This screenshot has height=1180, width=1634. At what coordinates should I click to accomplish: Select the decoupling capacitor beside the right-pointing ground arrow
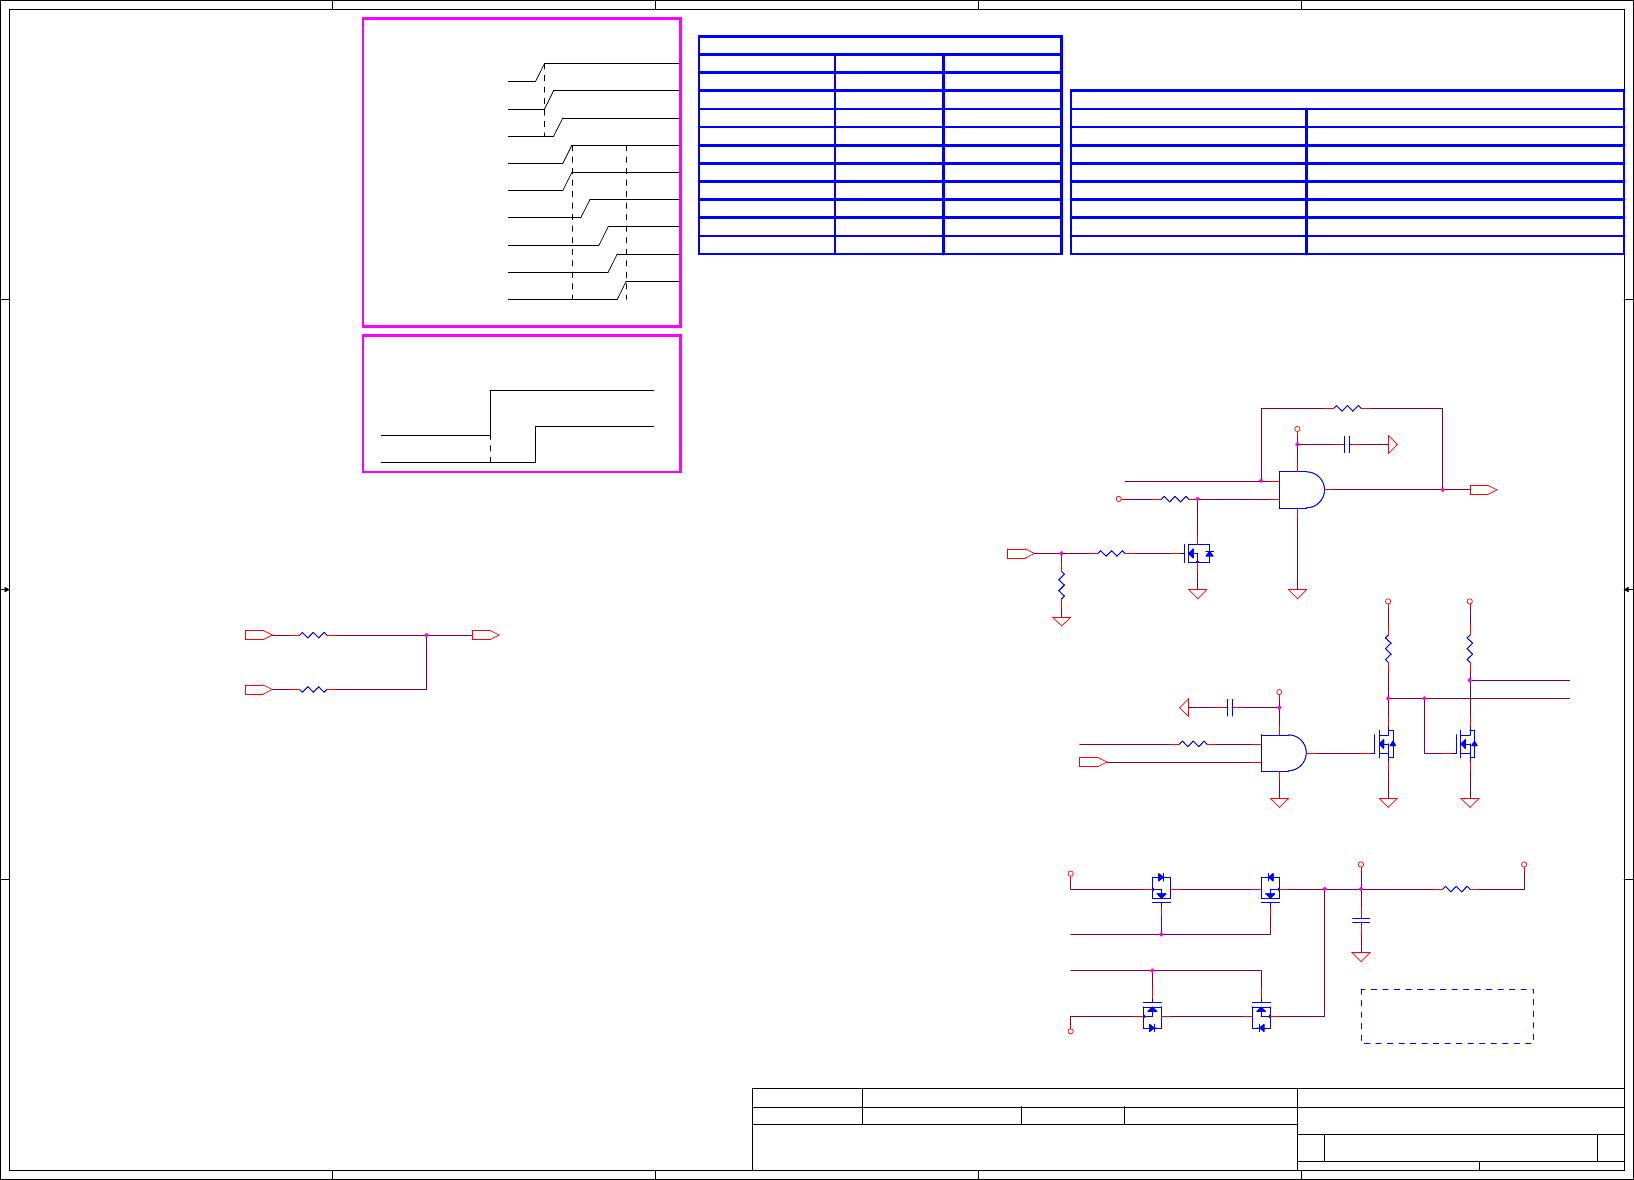tap(1347, 444)
